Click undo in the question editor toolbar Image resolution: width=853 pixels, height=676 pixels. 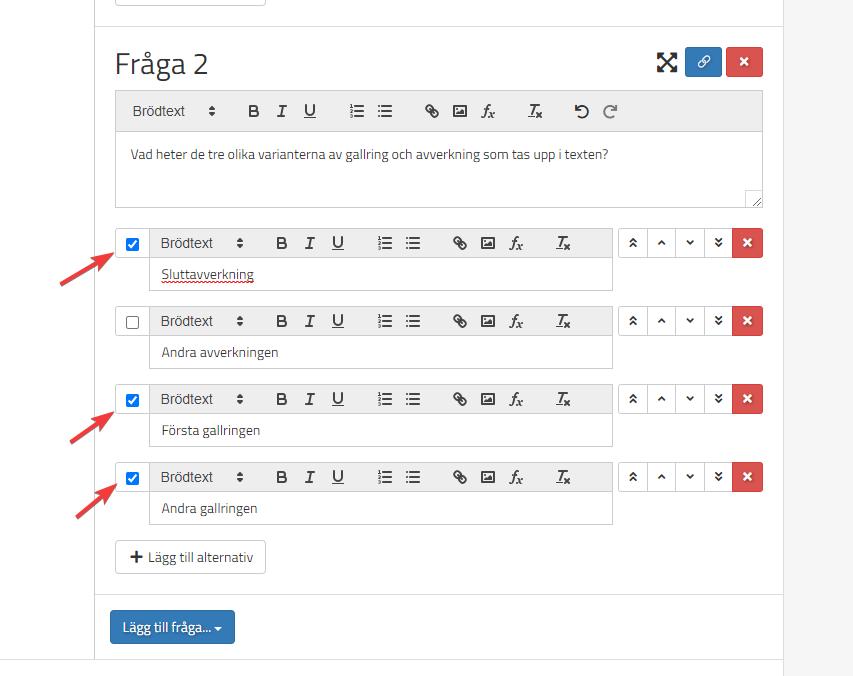(x=582, y=111)
